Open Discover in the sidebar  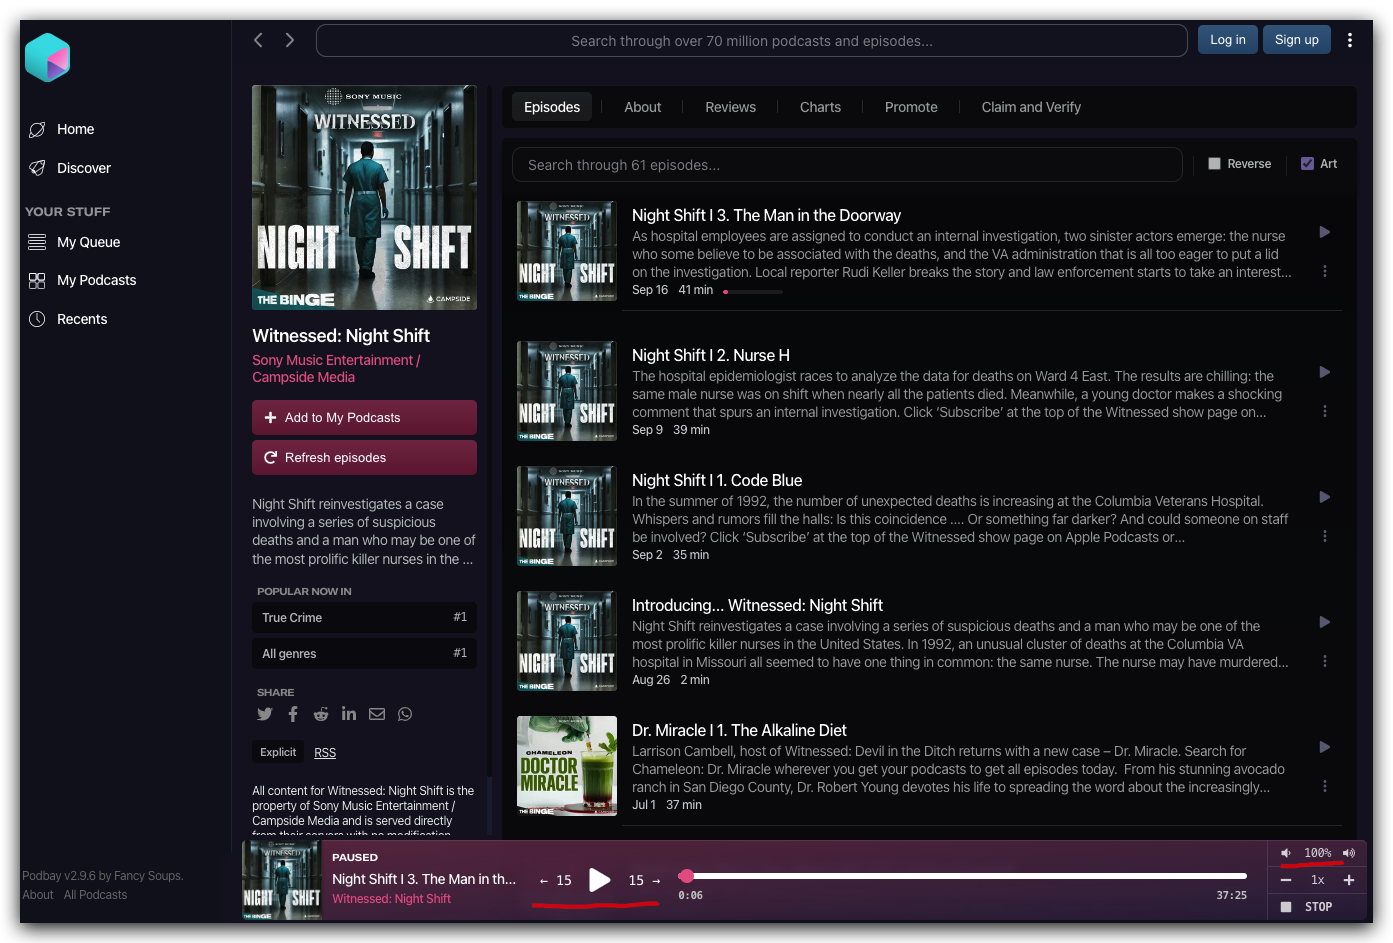[x=84, y=168]
